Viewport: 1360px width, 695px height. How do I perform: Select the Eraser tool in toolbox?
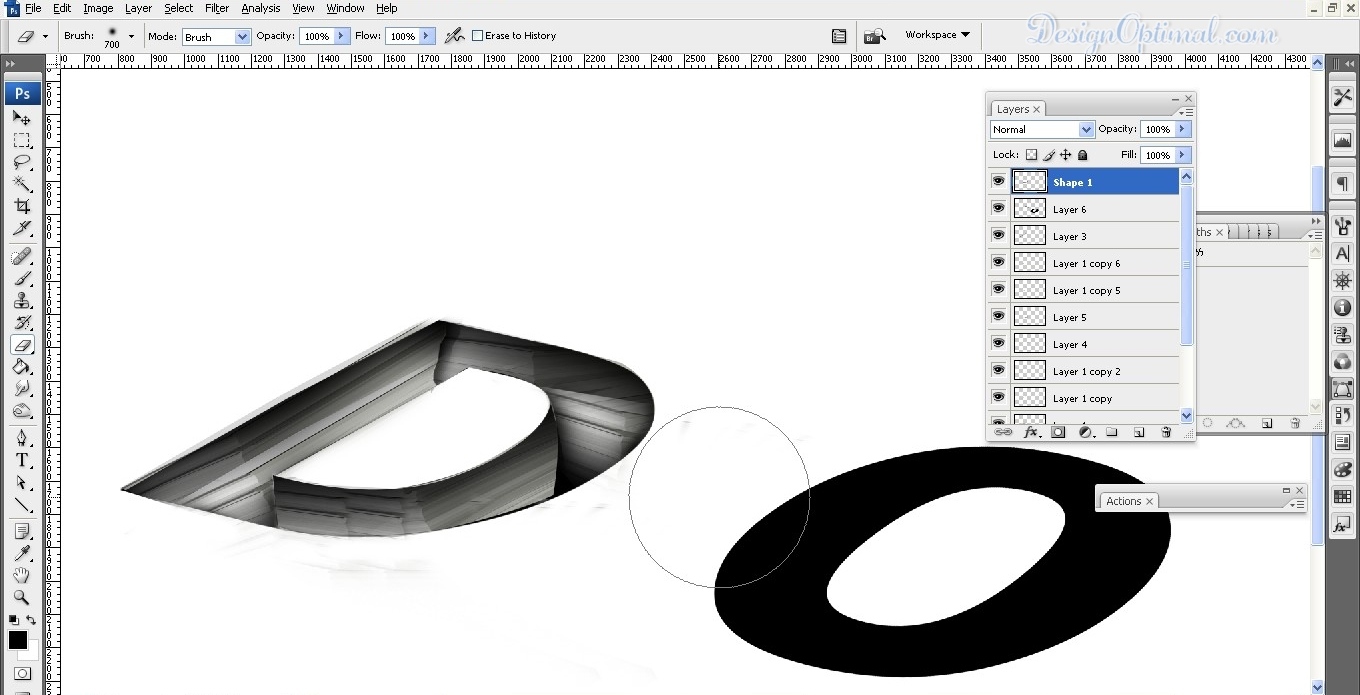coord(22,344)
